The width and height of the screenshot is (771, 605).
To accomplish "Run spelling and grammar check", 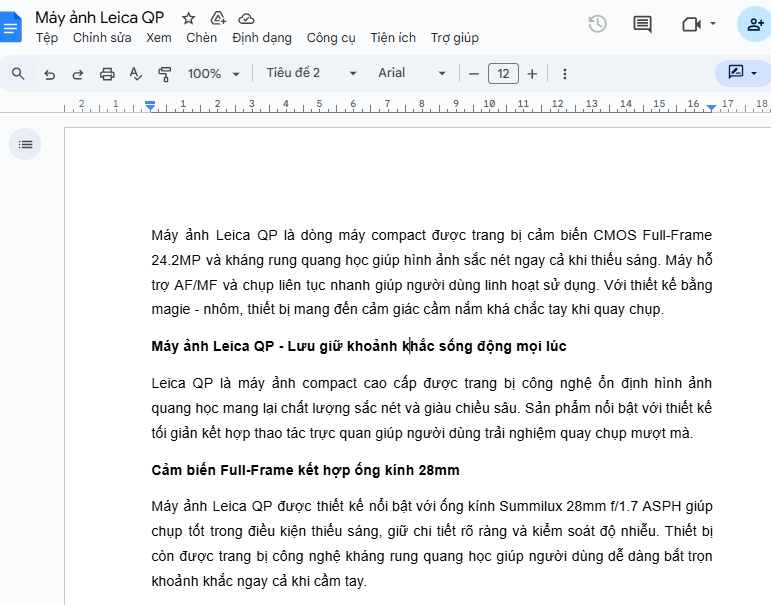I will 136,74.
